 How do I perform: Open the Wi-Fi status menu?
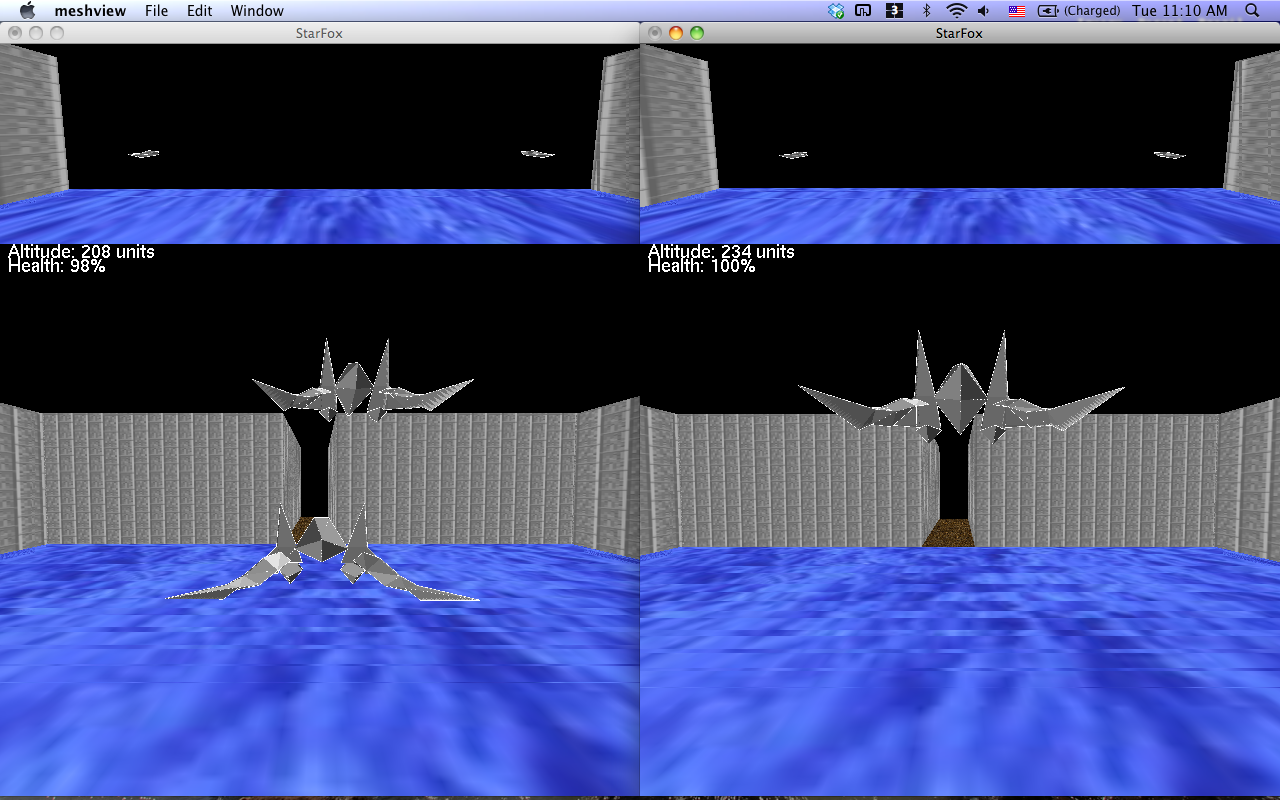(x=957, y=11)
